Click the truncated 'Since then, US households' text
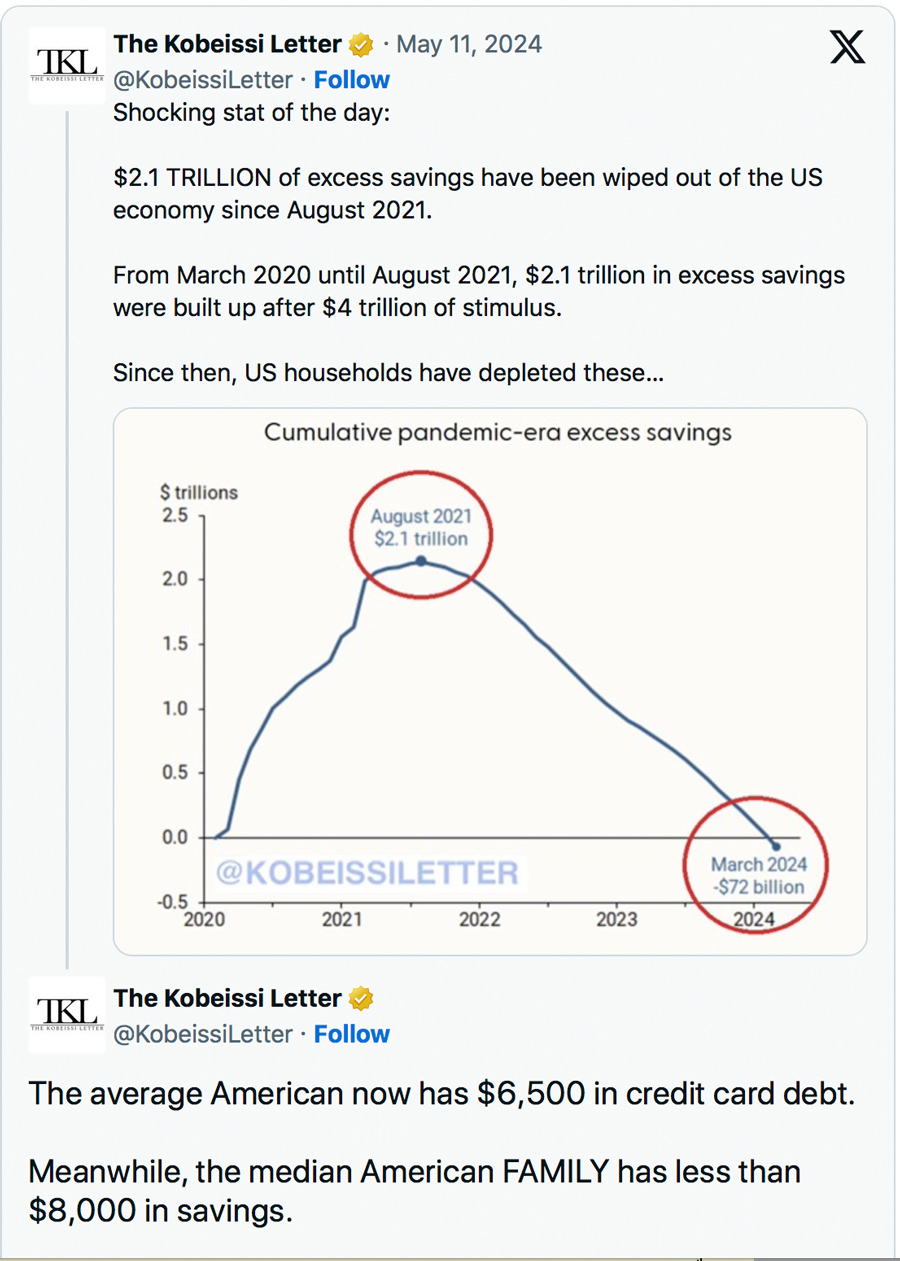This screenshot has height=1261, width=900. pos(389,373)
